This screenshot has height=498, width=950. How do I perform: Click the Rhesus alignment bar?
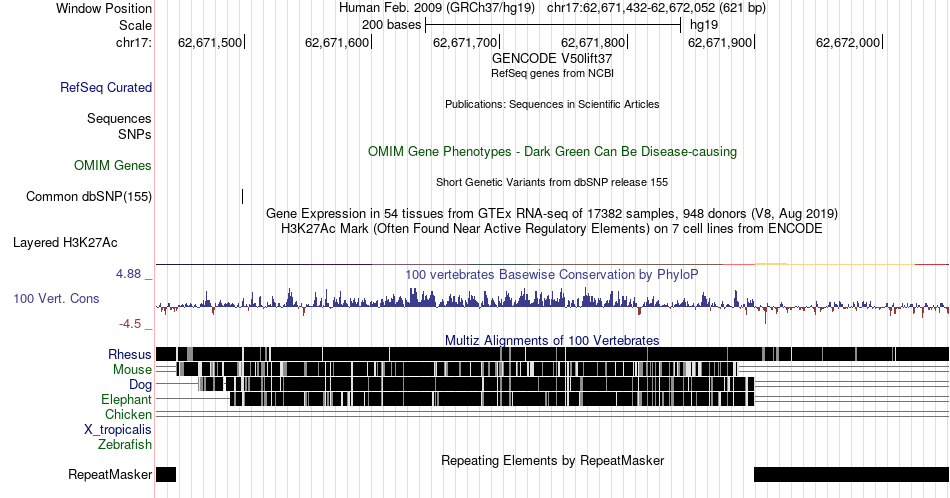tap(552, 354)
